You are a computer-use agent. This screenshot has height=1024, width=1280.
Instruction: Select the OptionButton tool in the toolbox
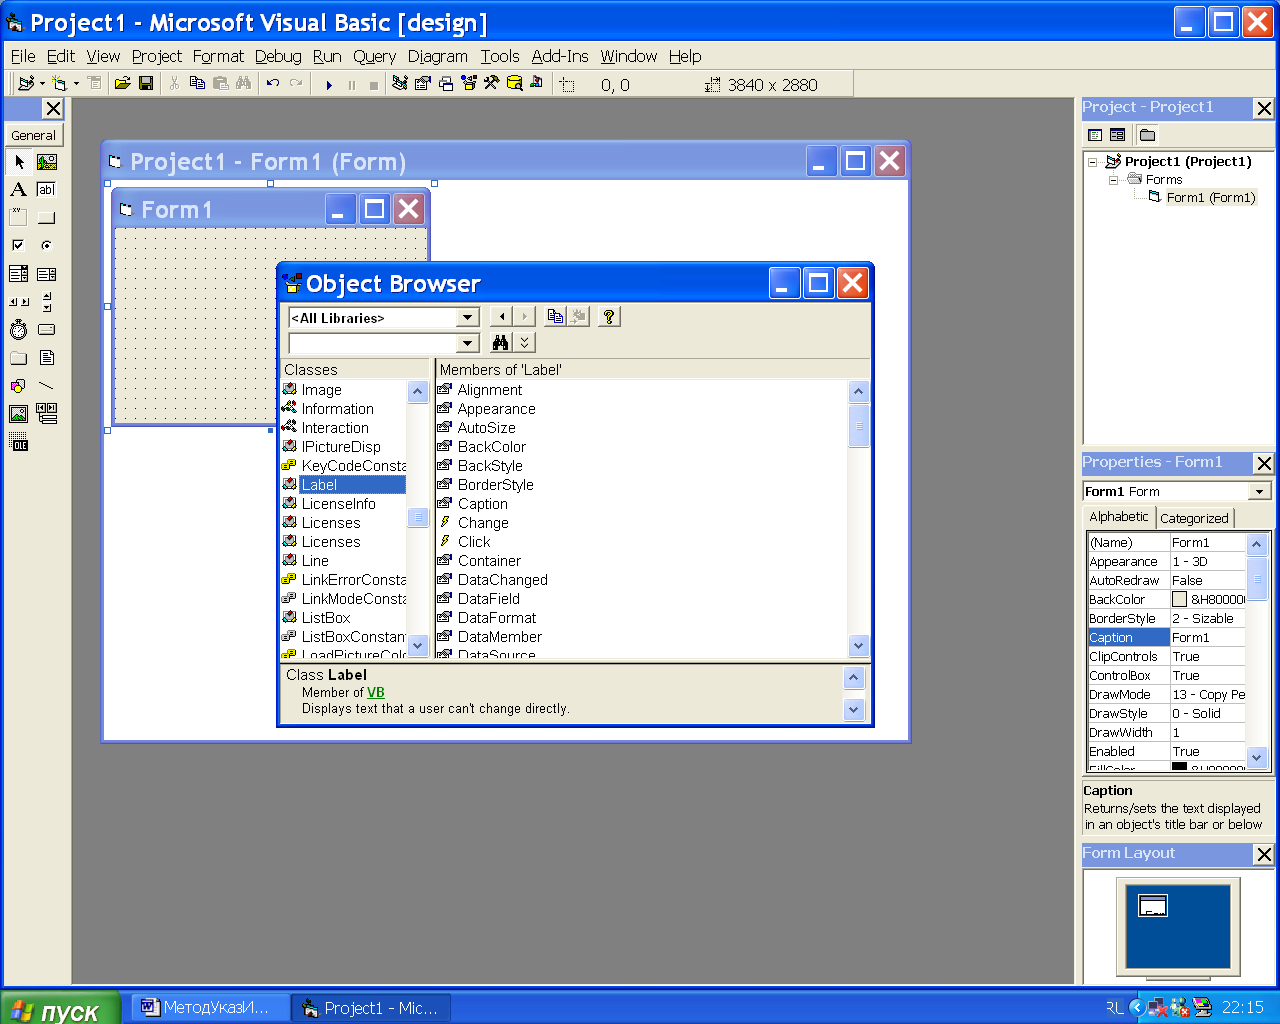click(x=47, y=245)
